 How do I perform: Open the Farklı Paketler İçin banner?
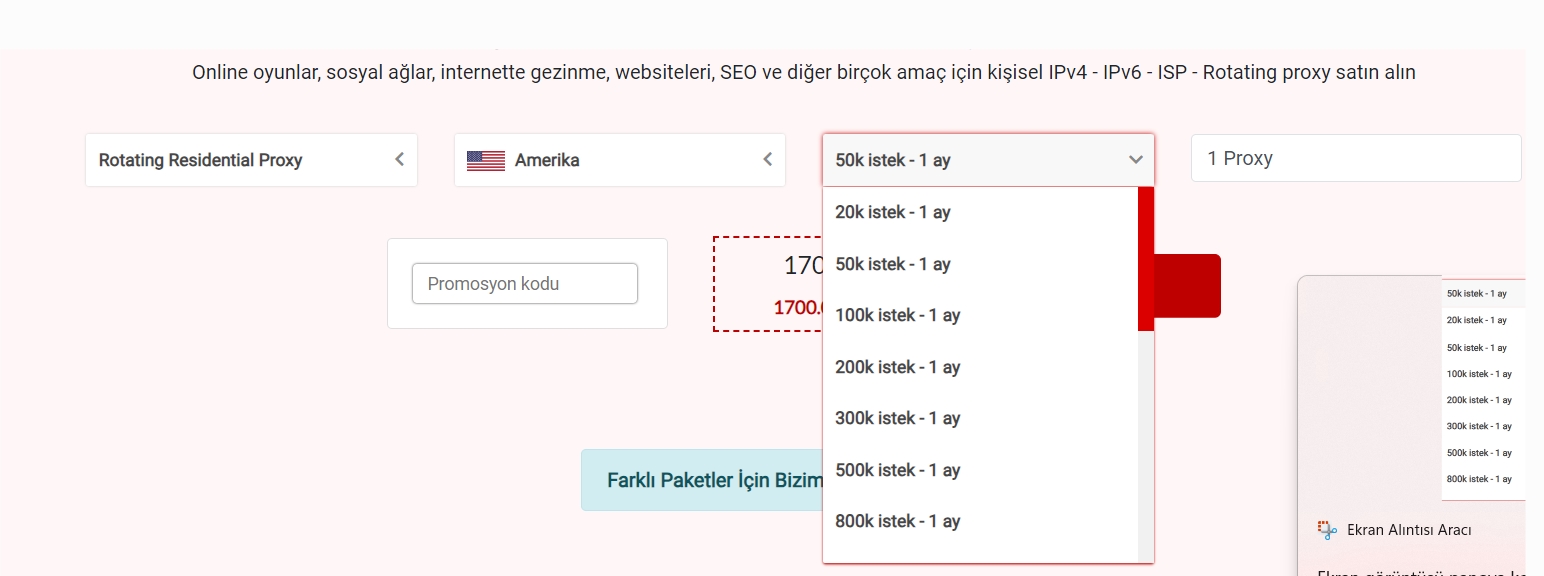[702, 480]
